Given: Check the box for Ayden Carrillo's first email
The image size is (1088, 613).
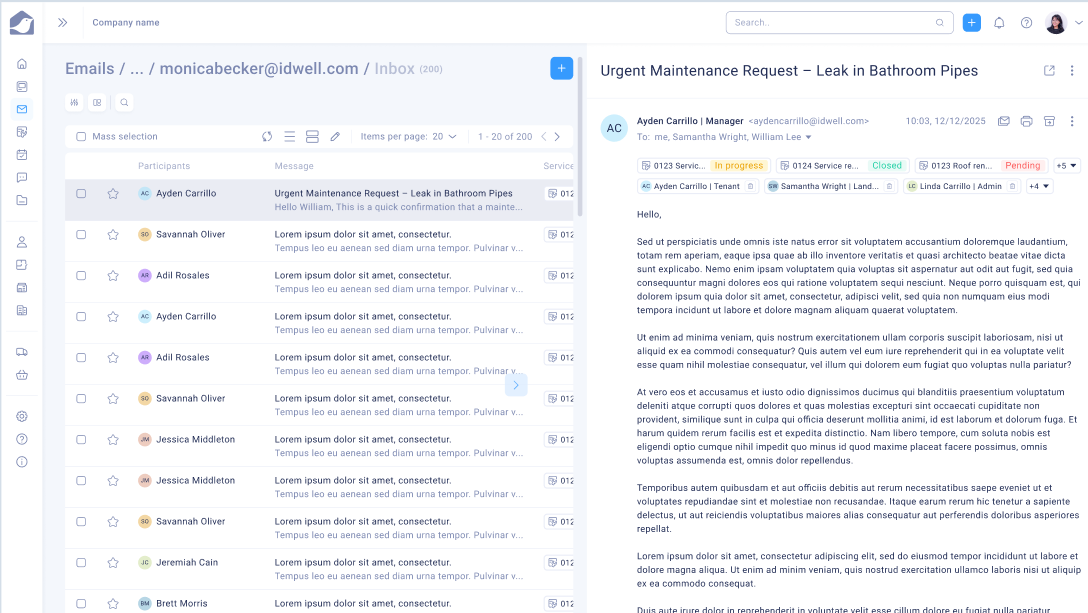Looking at the screenshot, I should pos(81,194).
